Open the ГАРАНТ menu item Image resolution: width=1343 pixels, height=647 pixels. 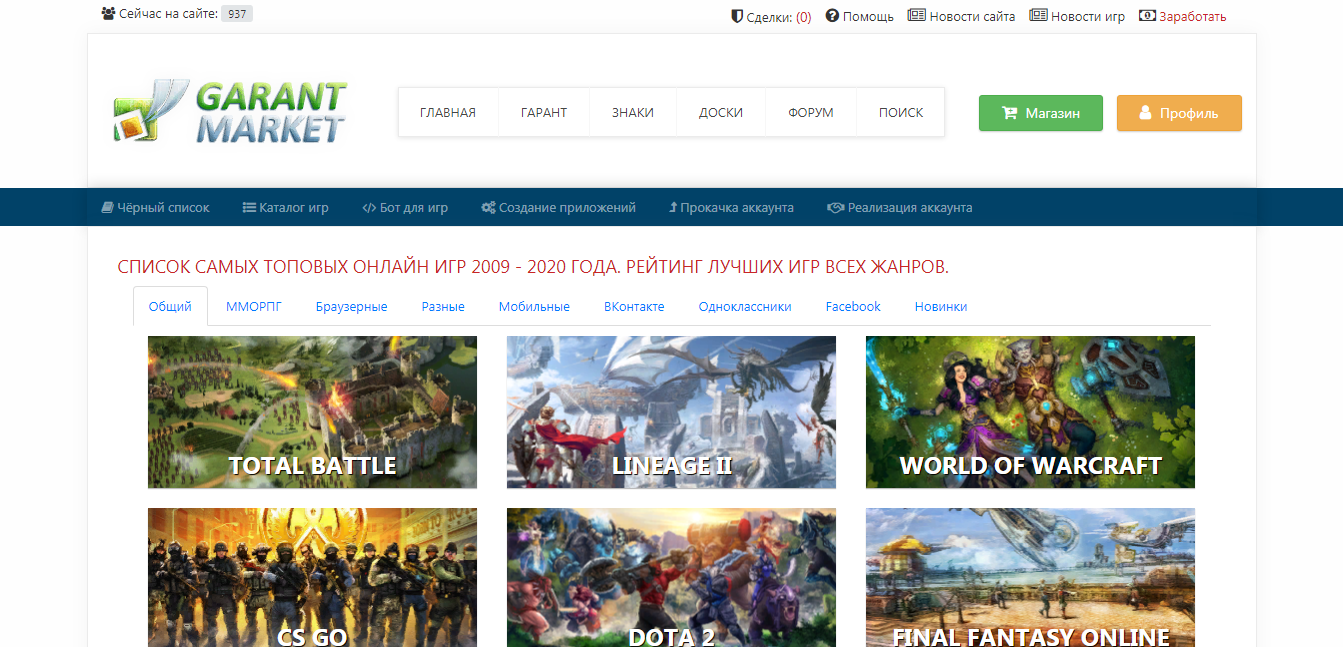coord(544,113)
